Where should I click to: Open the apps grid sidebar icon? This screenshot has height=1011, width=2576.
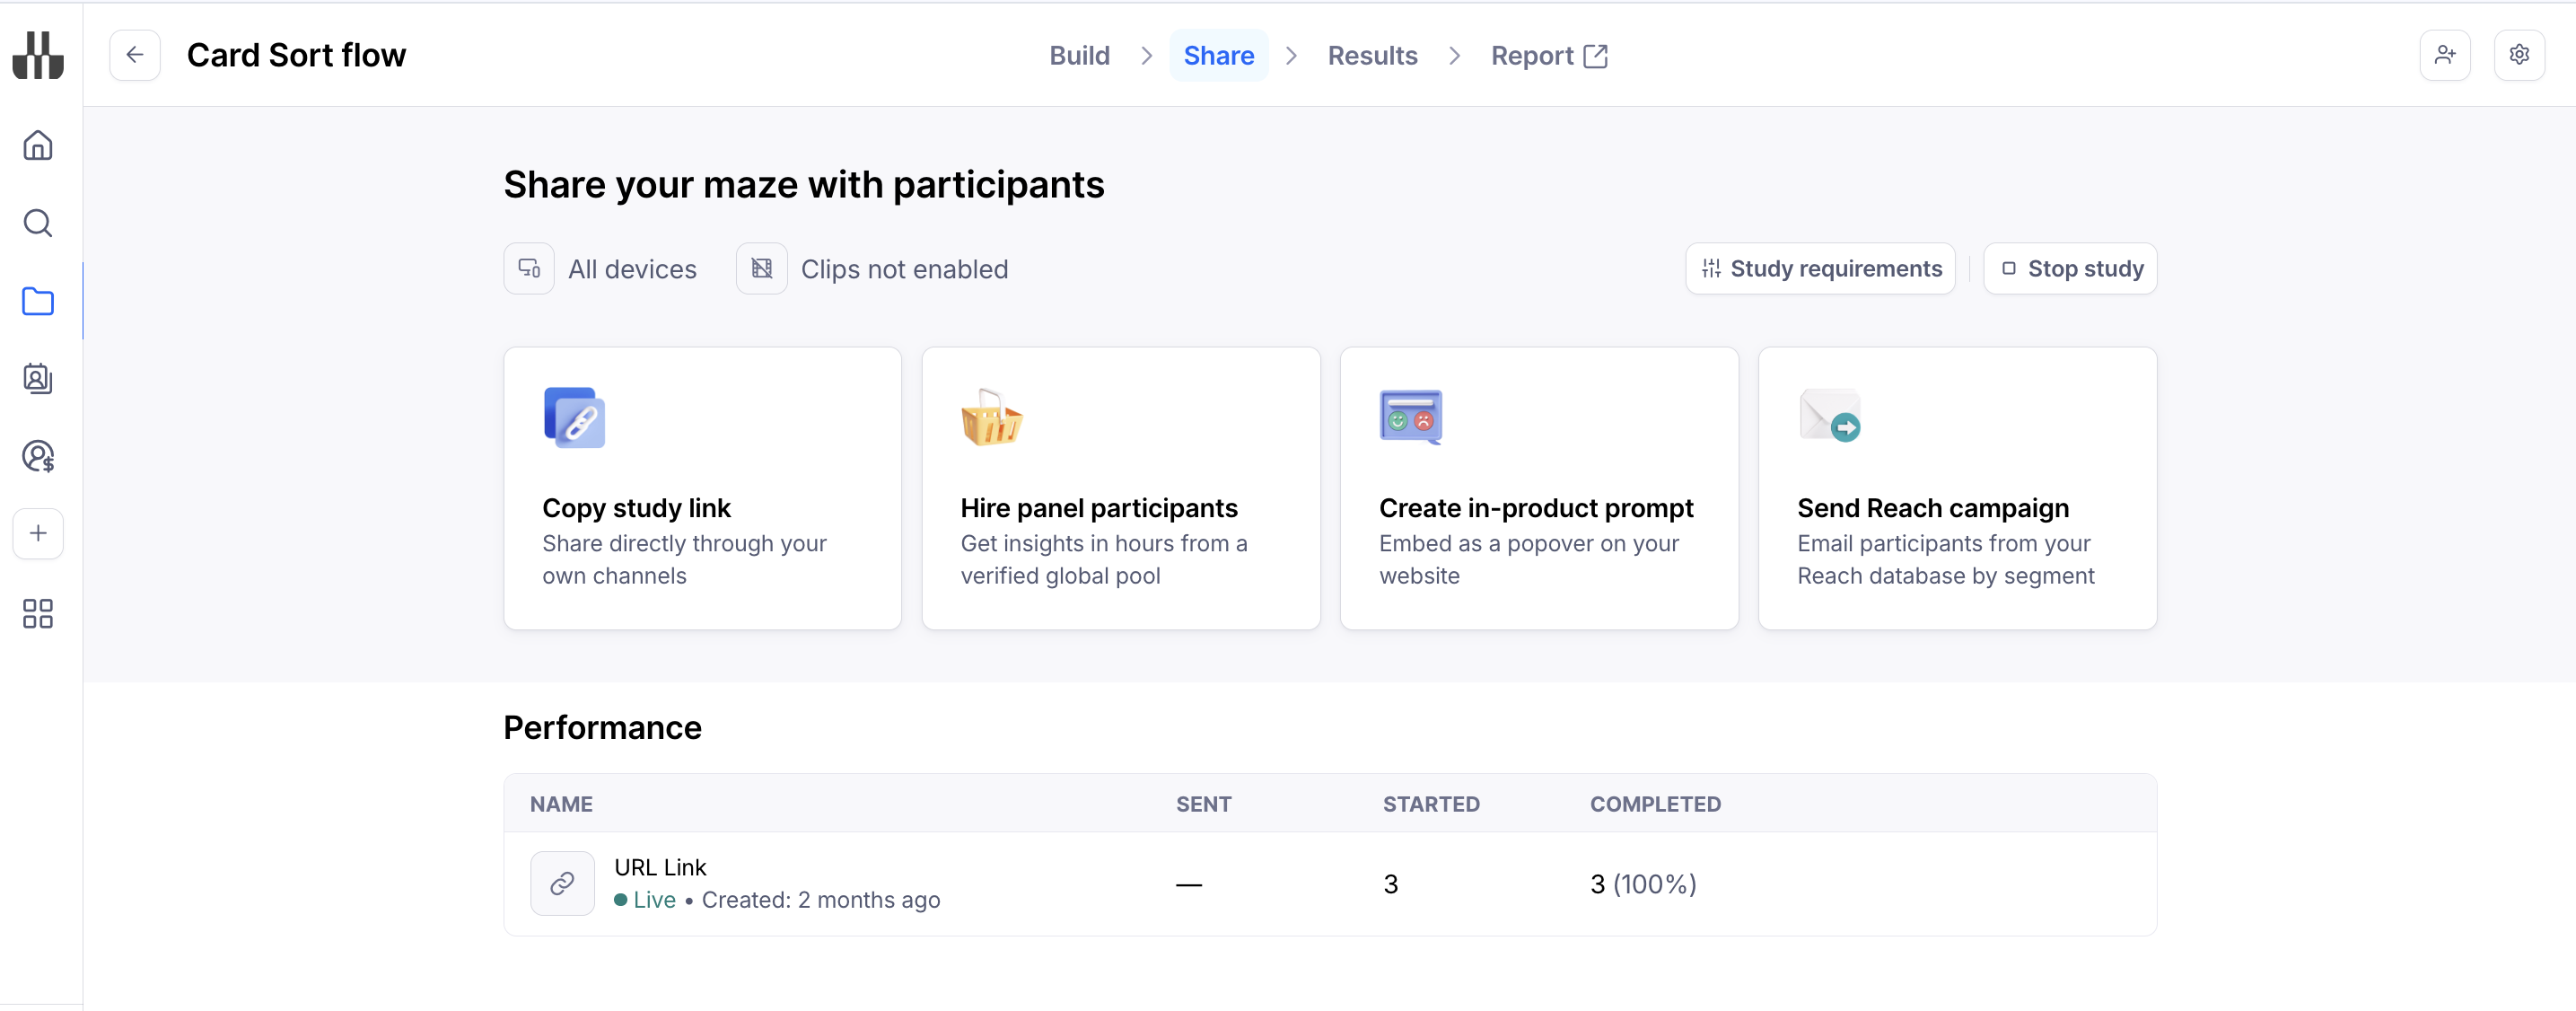tap(38, 613)
